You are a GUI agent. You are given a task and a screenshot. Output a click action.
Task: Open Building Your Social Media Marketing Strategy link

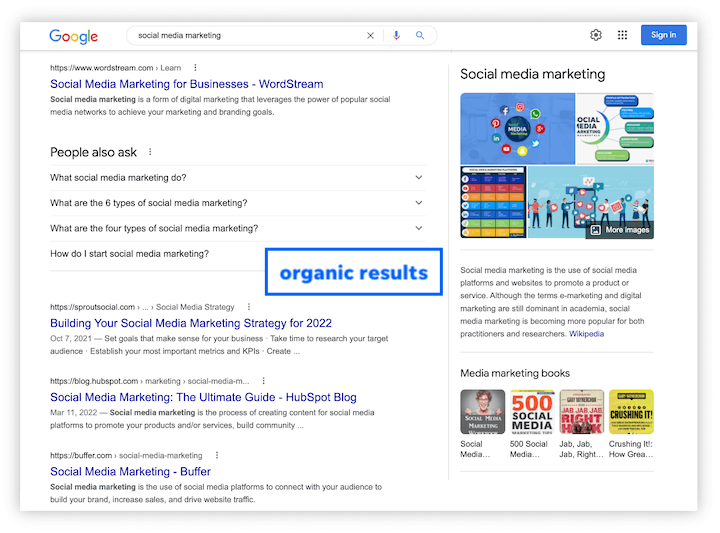point(191,323)
